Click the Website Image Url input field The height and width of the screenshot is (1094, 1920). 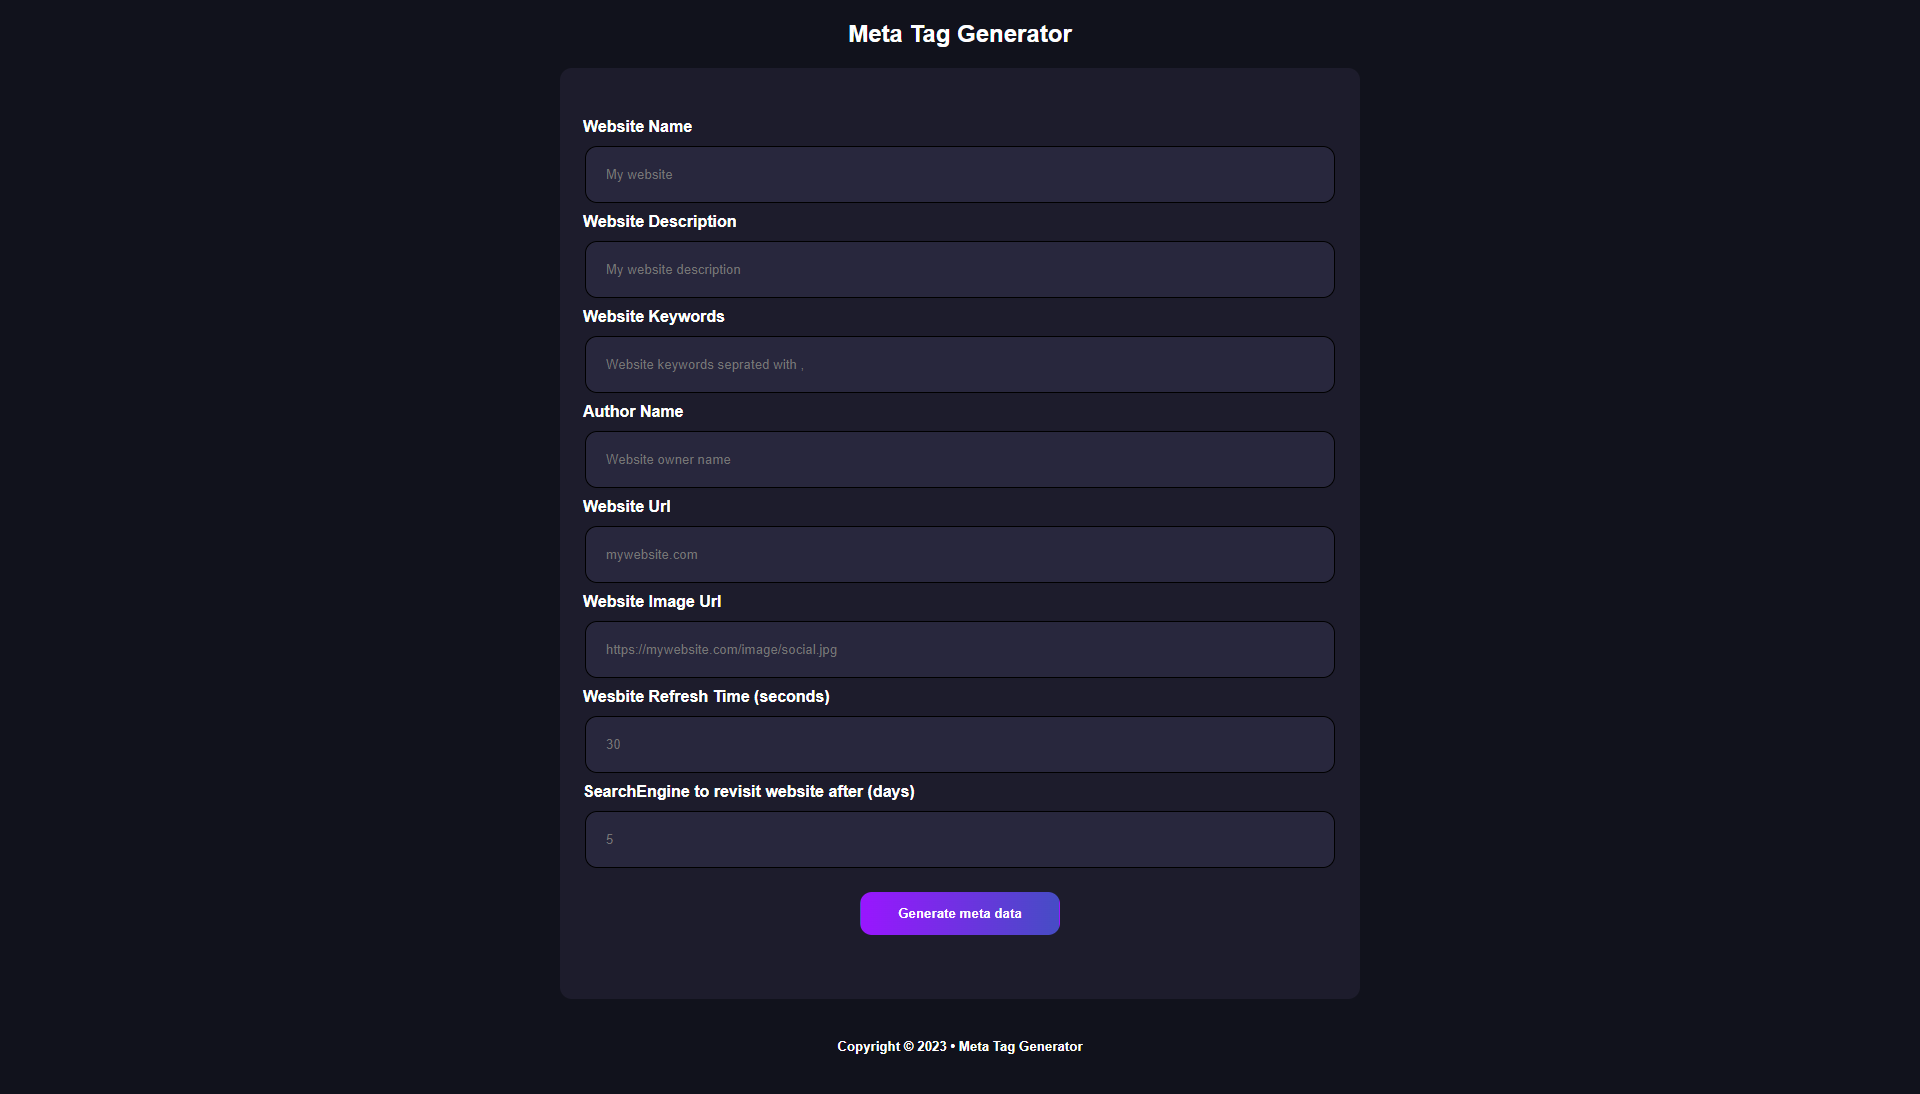pos(958,649)
